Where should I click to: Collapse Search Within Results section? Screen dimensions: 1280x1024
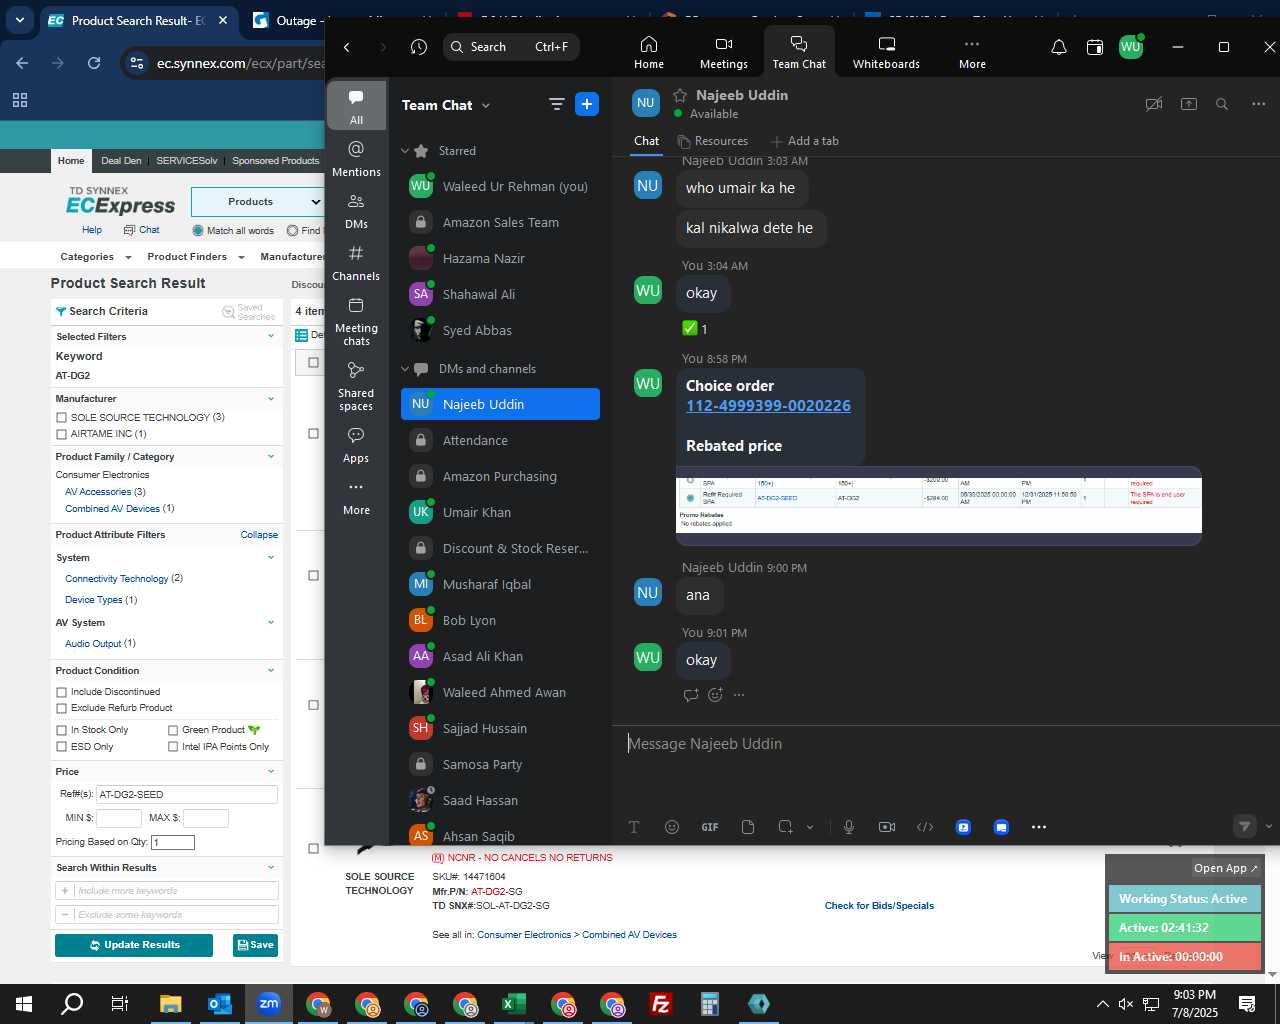(x=271, y=868)
